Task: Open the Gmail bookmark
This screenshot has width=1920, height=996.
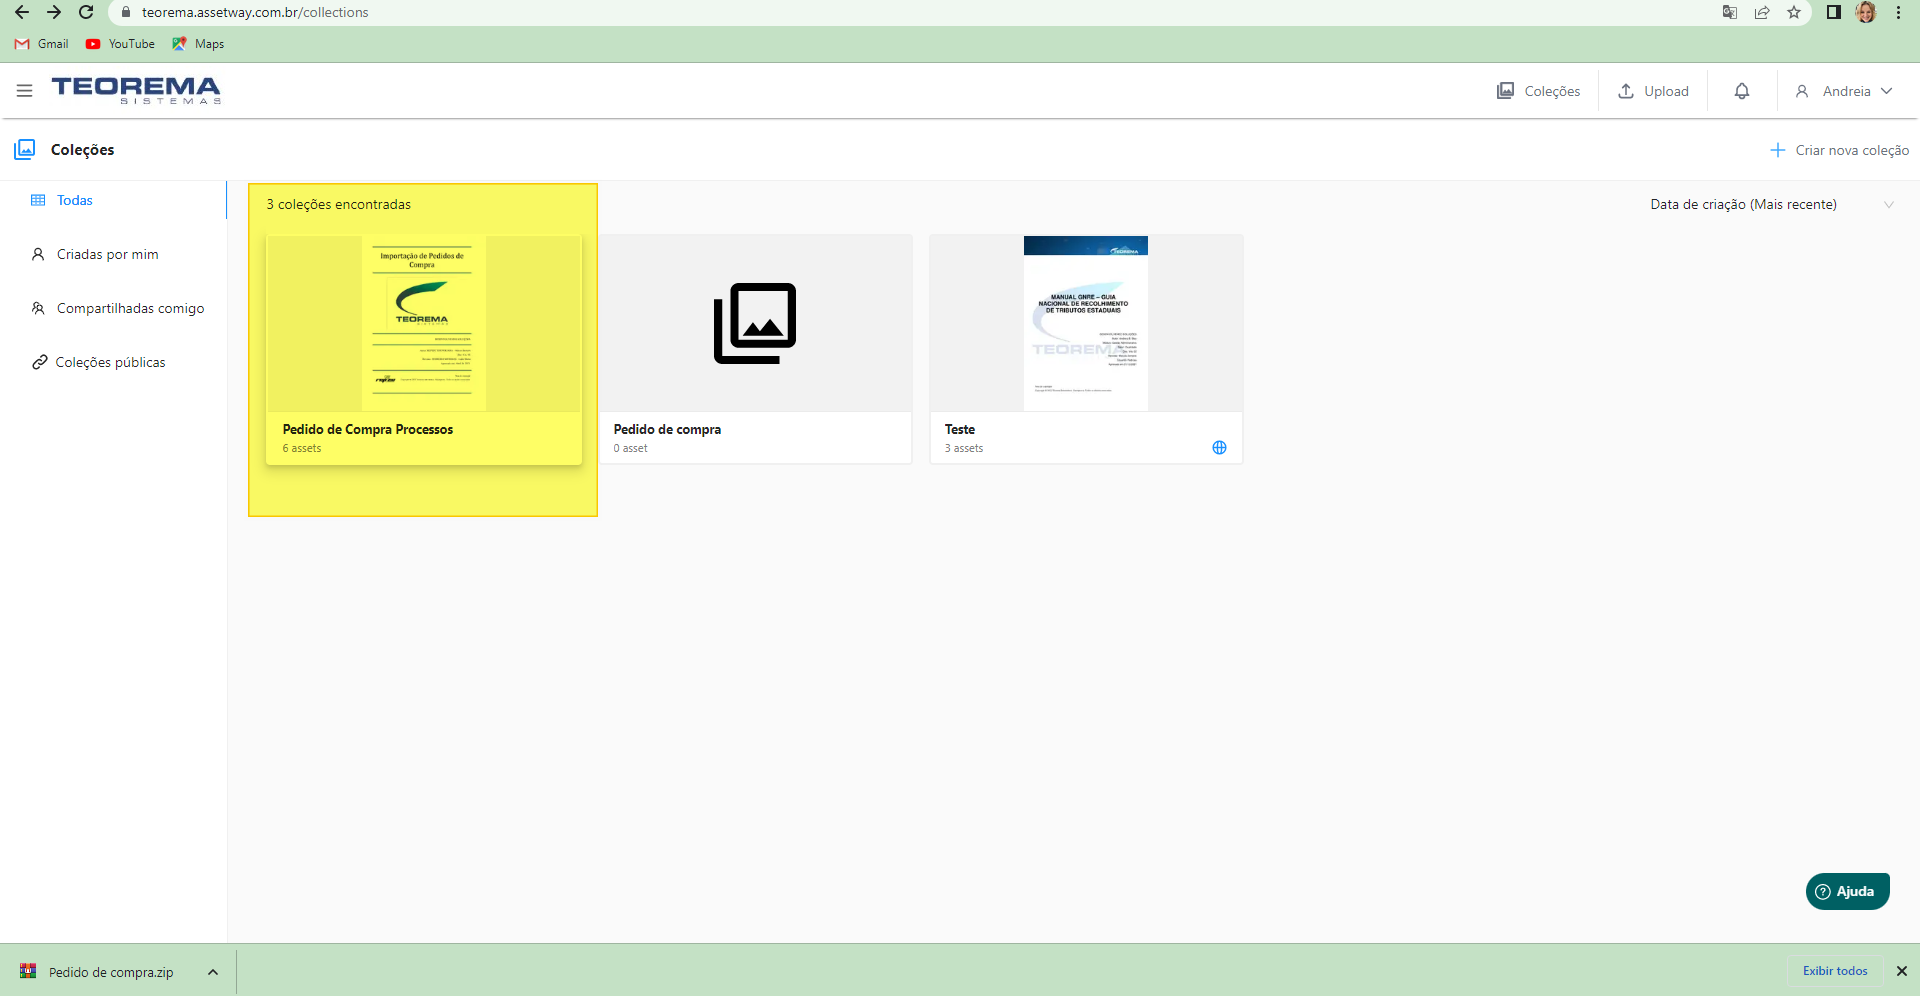Action: [x=42, y=44]
